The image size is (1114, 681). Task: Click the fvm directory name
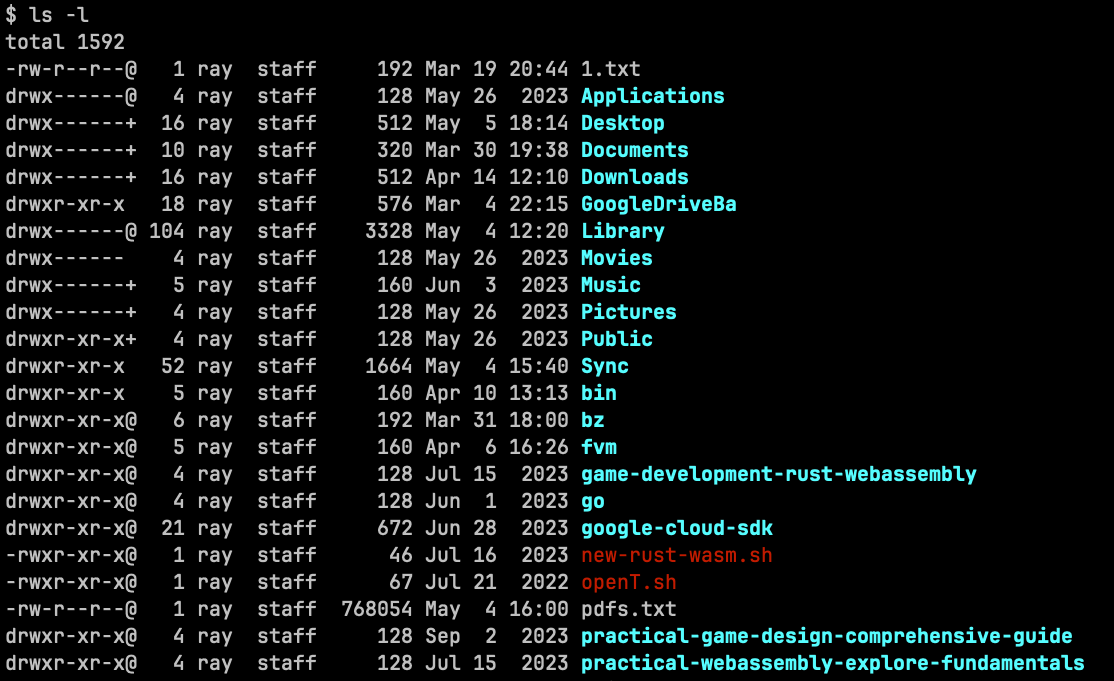(598, 447)
